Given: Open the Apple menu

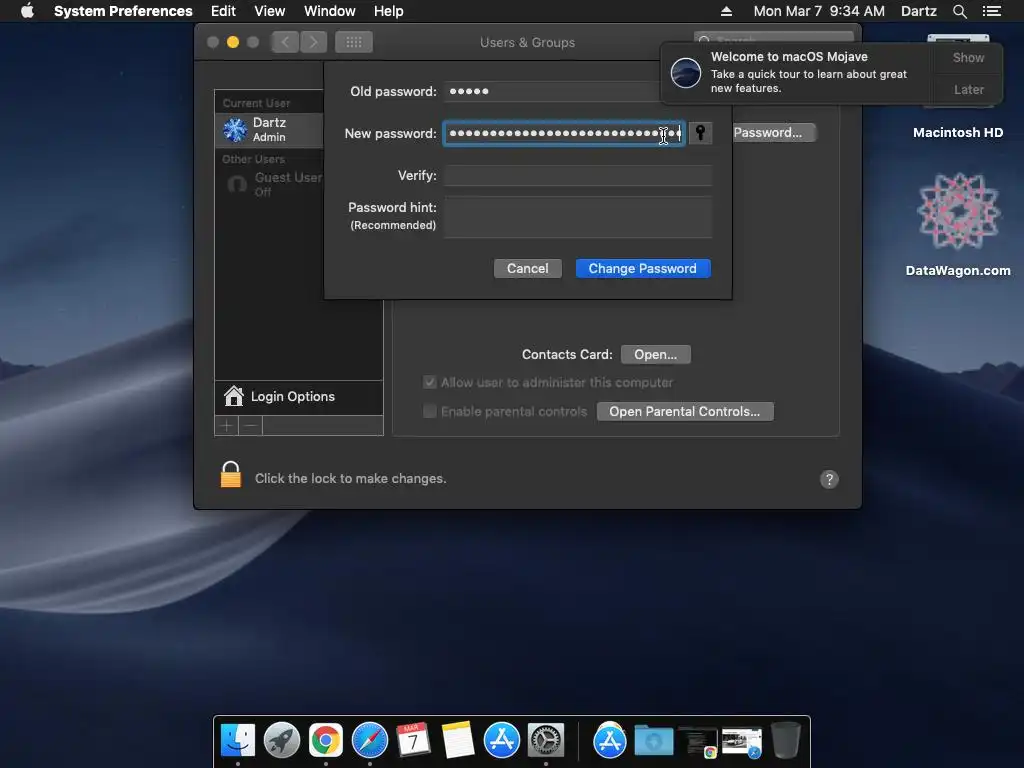Looking at the screenshot, I should [27, 11].
